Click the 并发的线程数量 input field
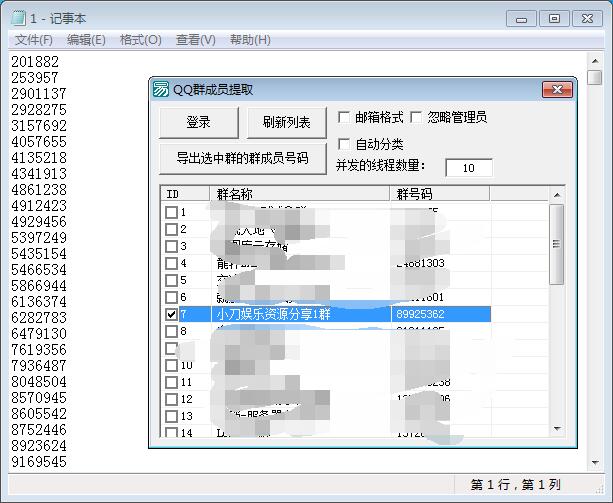Screen dimensions: 613x503 (x=469, y=168)
